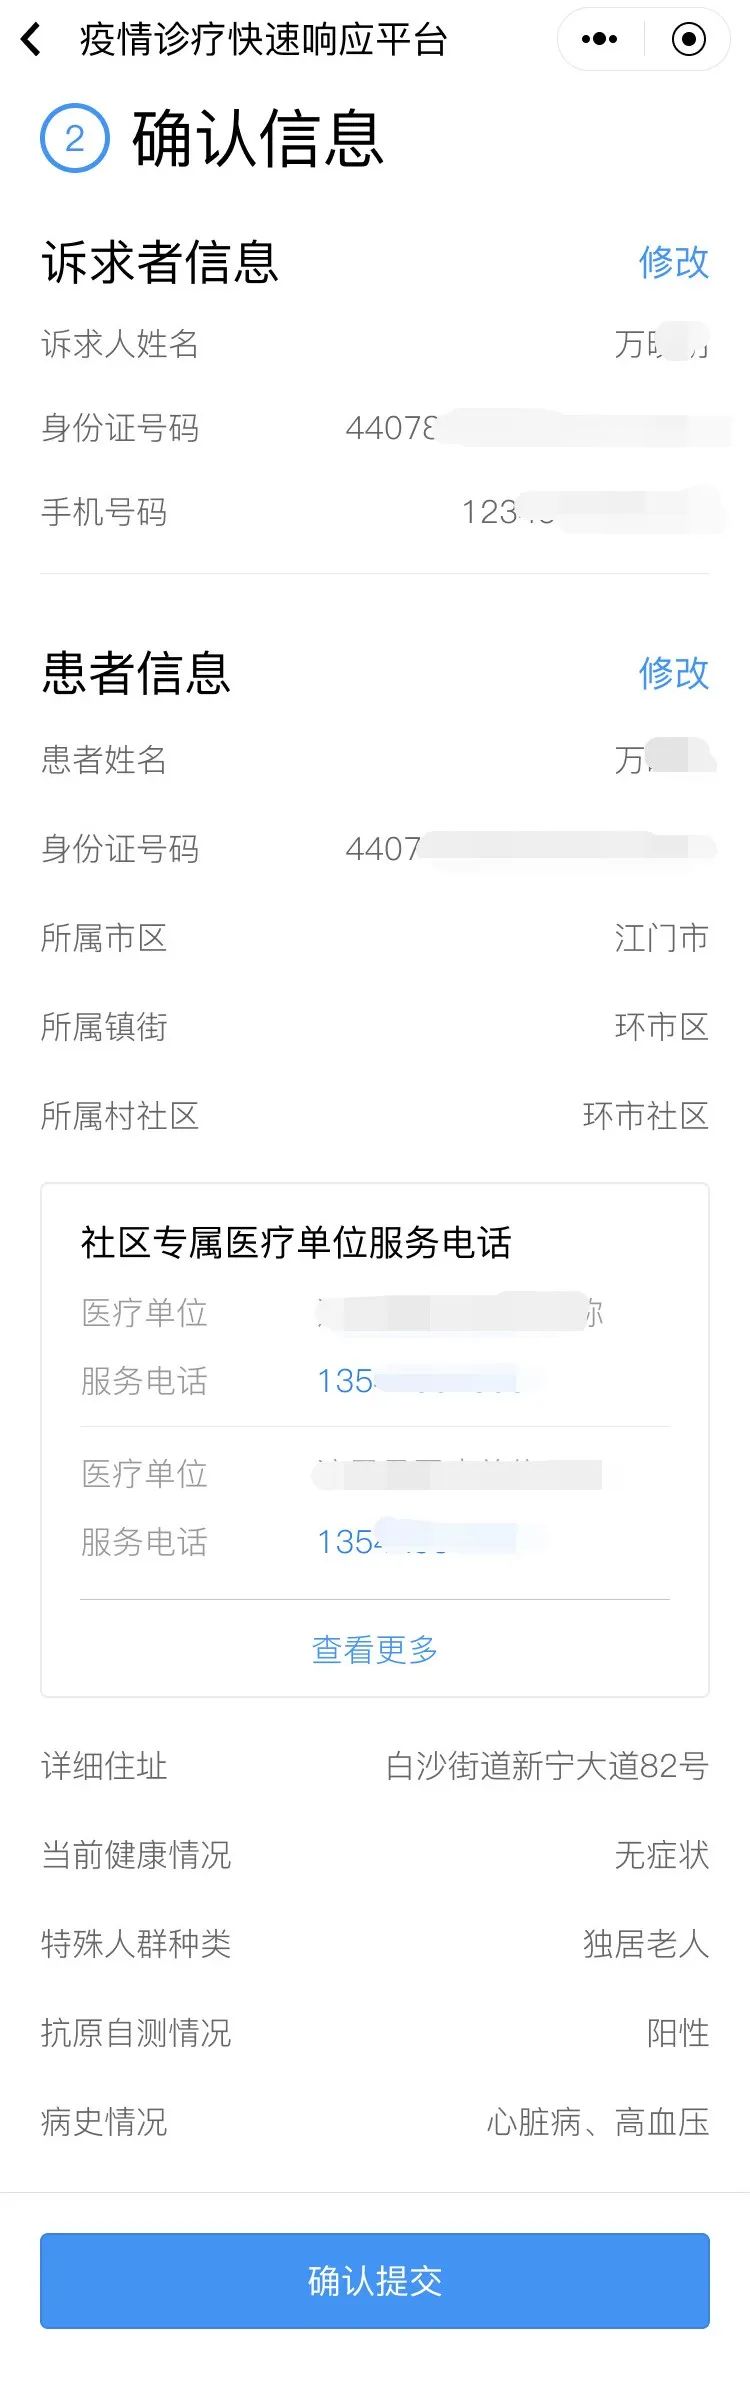Close mini program via circle icon

pos(688,40)
